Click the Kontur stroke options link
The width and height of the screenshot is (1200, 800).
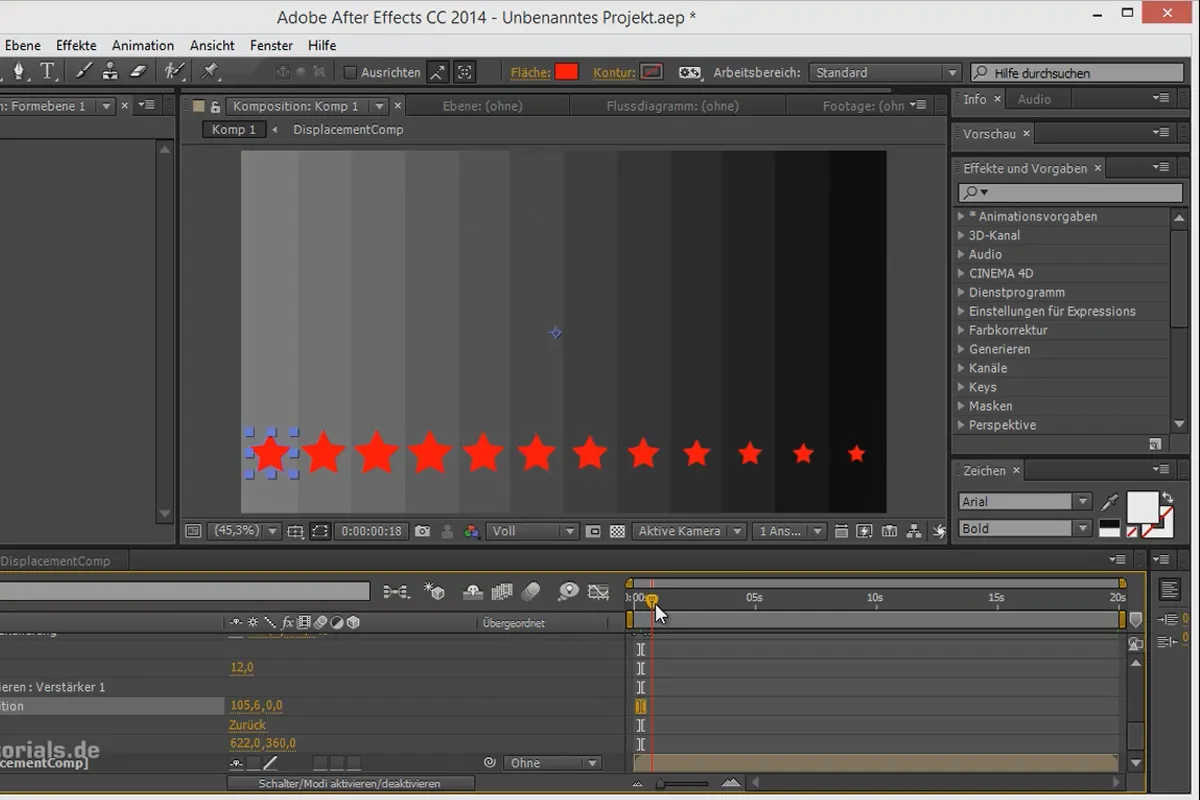coord(614,73)
